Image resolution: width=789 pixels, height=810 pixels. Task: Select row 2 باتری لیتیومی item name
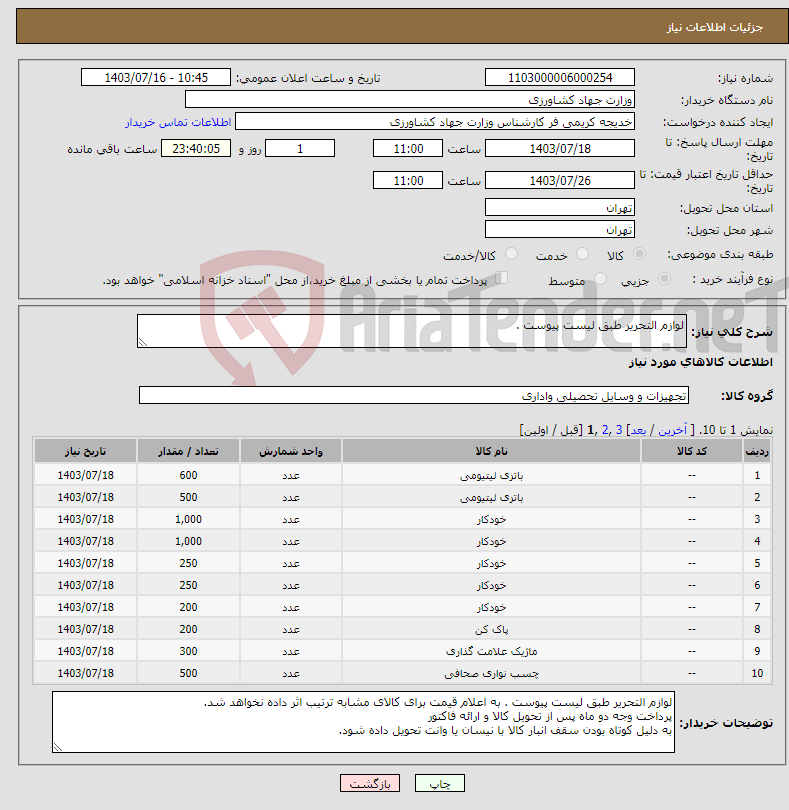coord(491,497)
